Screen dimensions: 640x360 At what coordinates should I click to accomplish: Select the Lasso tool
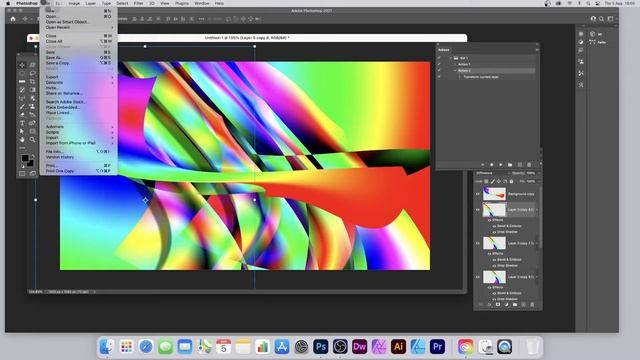click(x=32, y=73)
